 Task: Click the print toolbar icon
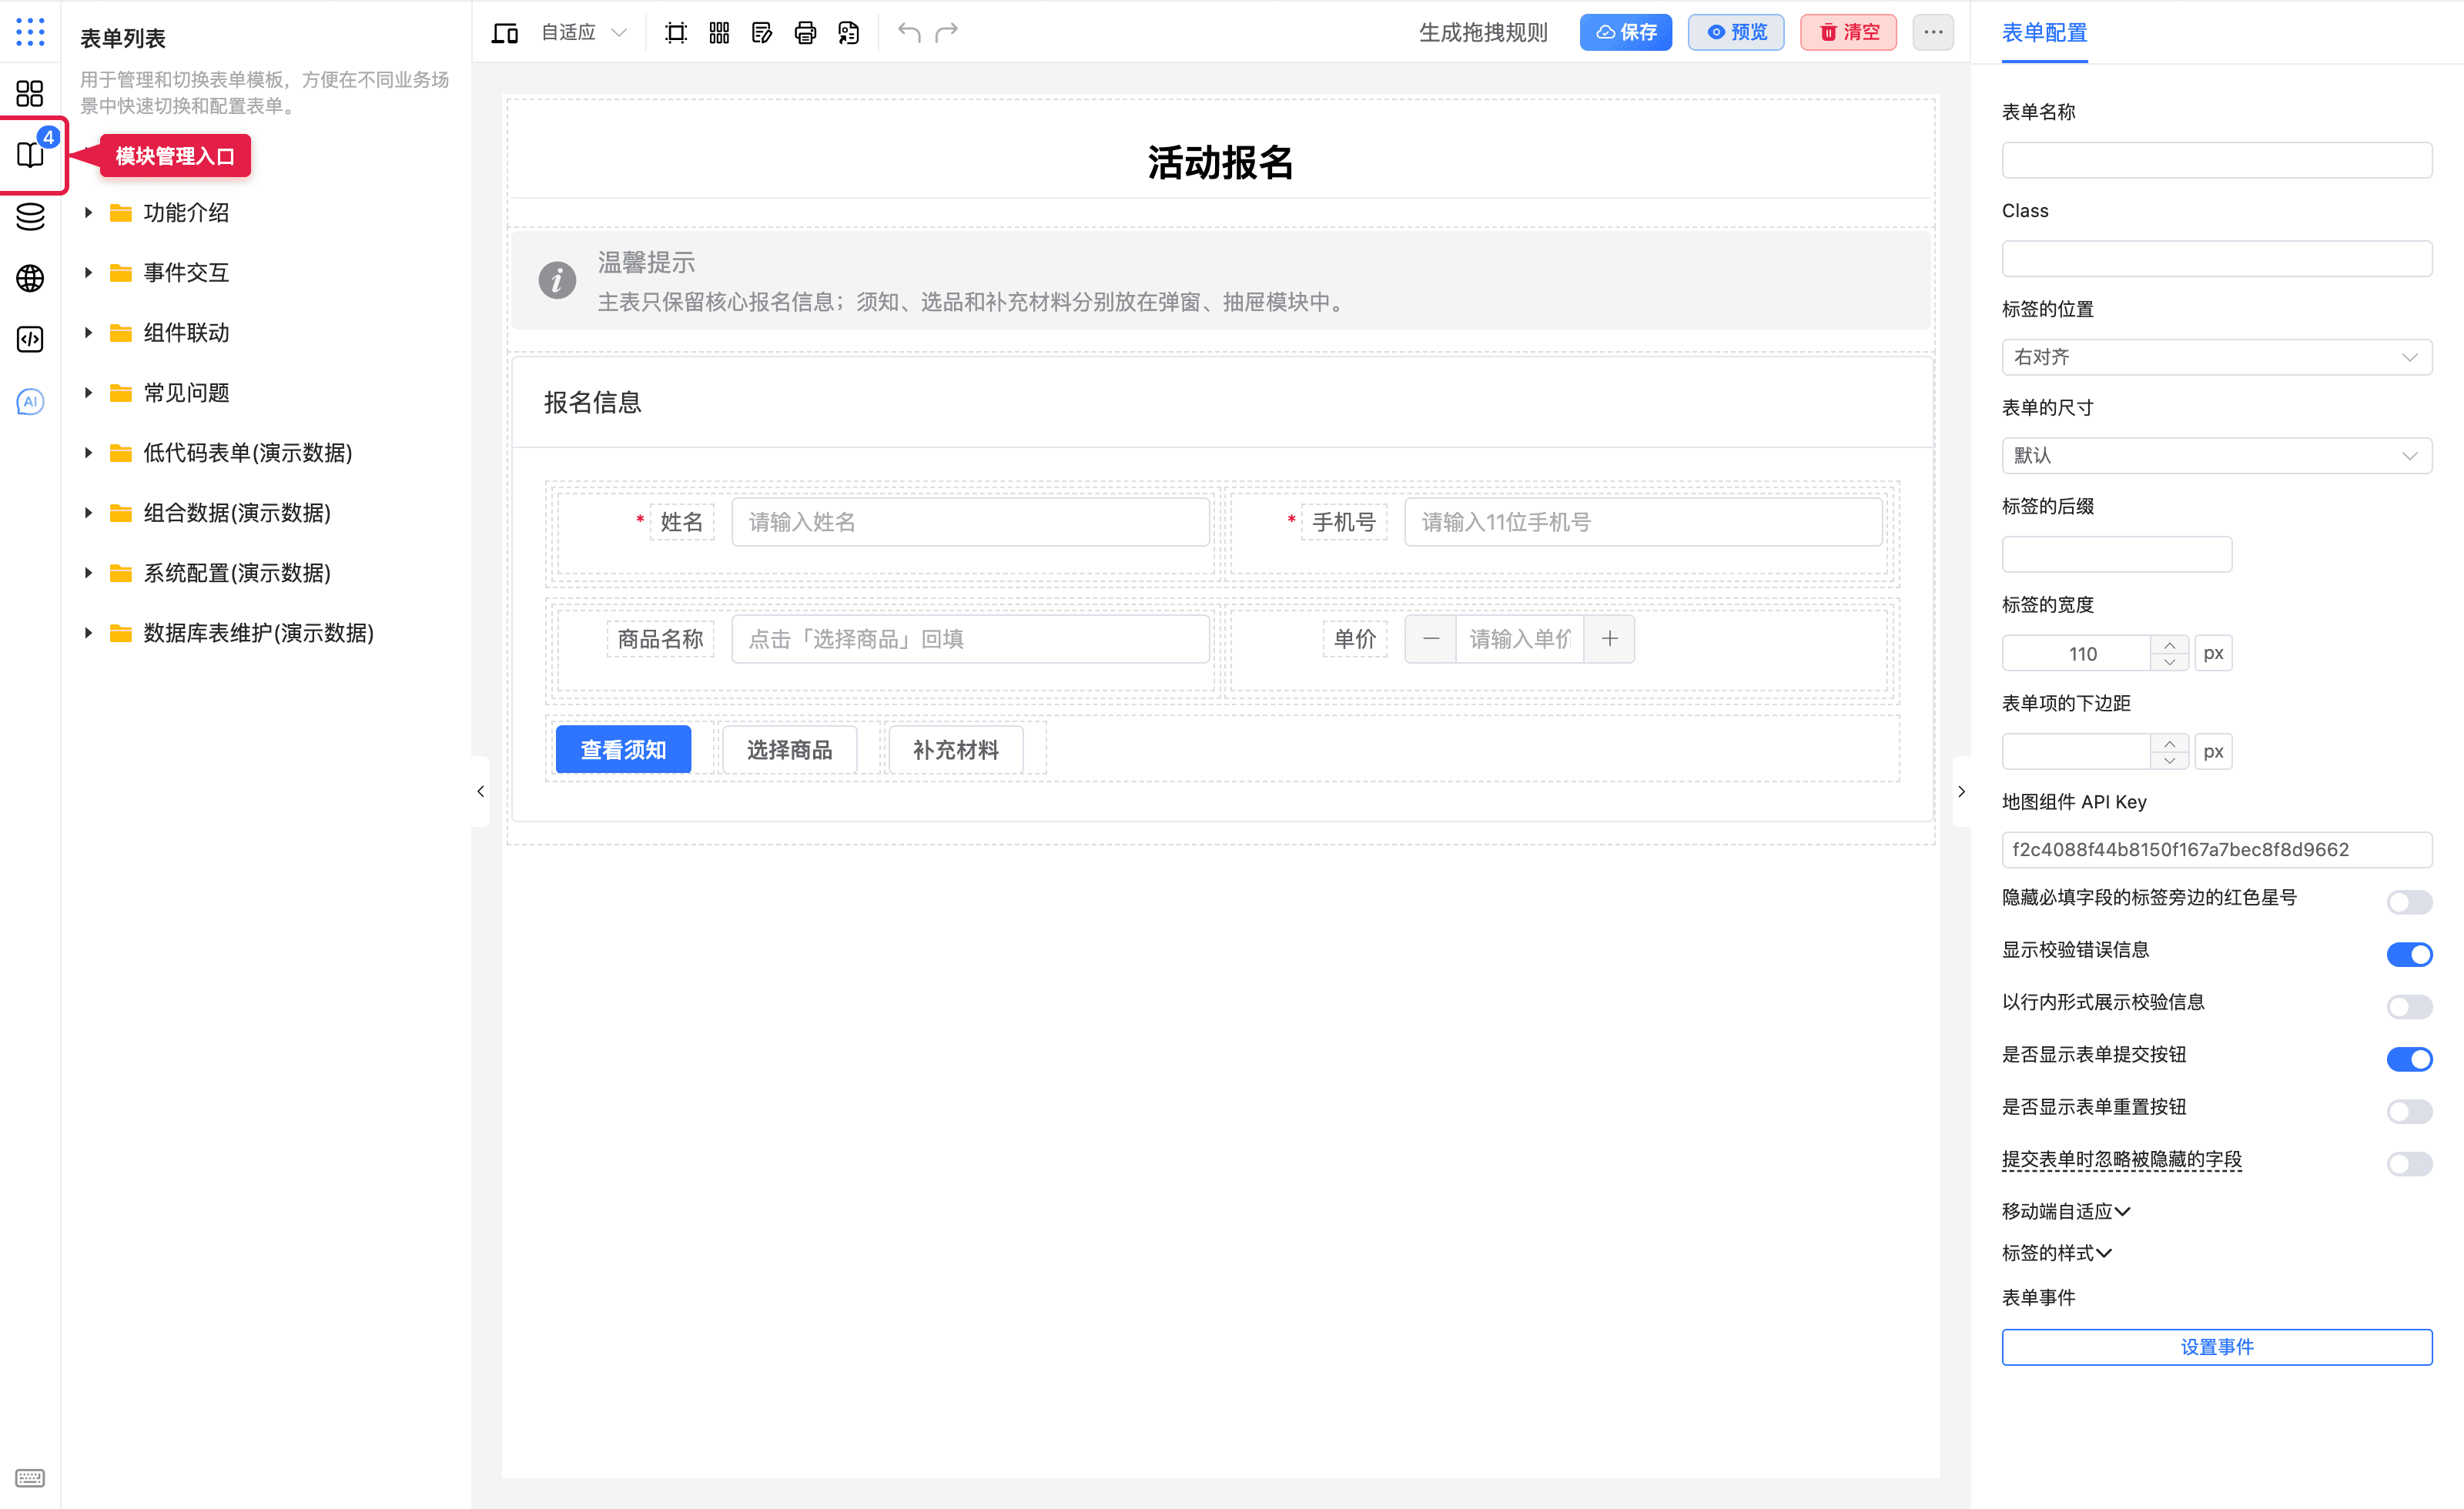pos(805,33)
